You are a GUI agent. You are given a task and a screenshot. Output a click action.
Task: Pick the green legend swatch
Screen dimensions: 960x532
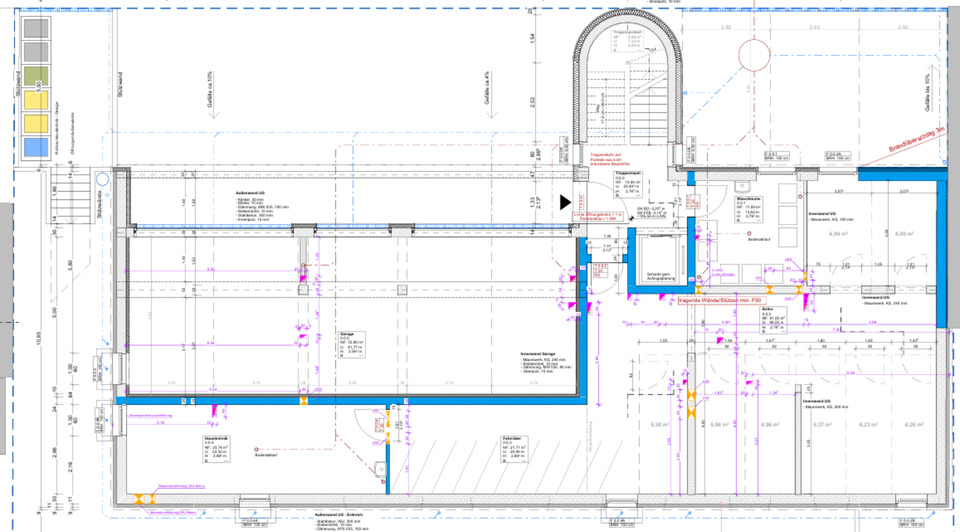click(x=34, y=74)
